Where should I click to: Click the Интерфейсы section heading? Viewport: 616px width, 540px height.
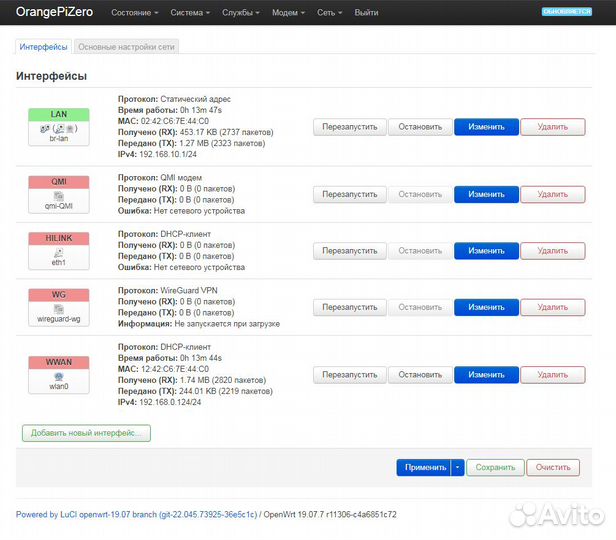coord(51,76)
